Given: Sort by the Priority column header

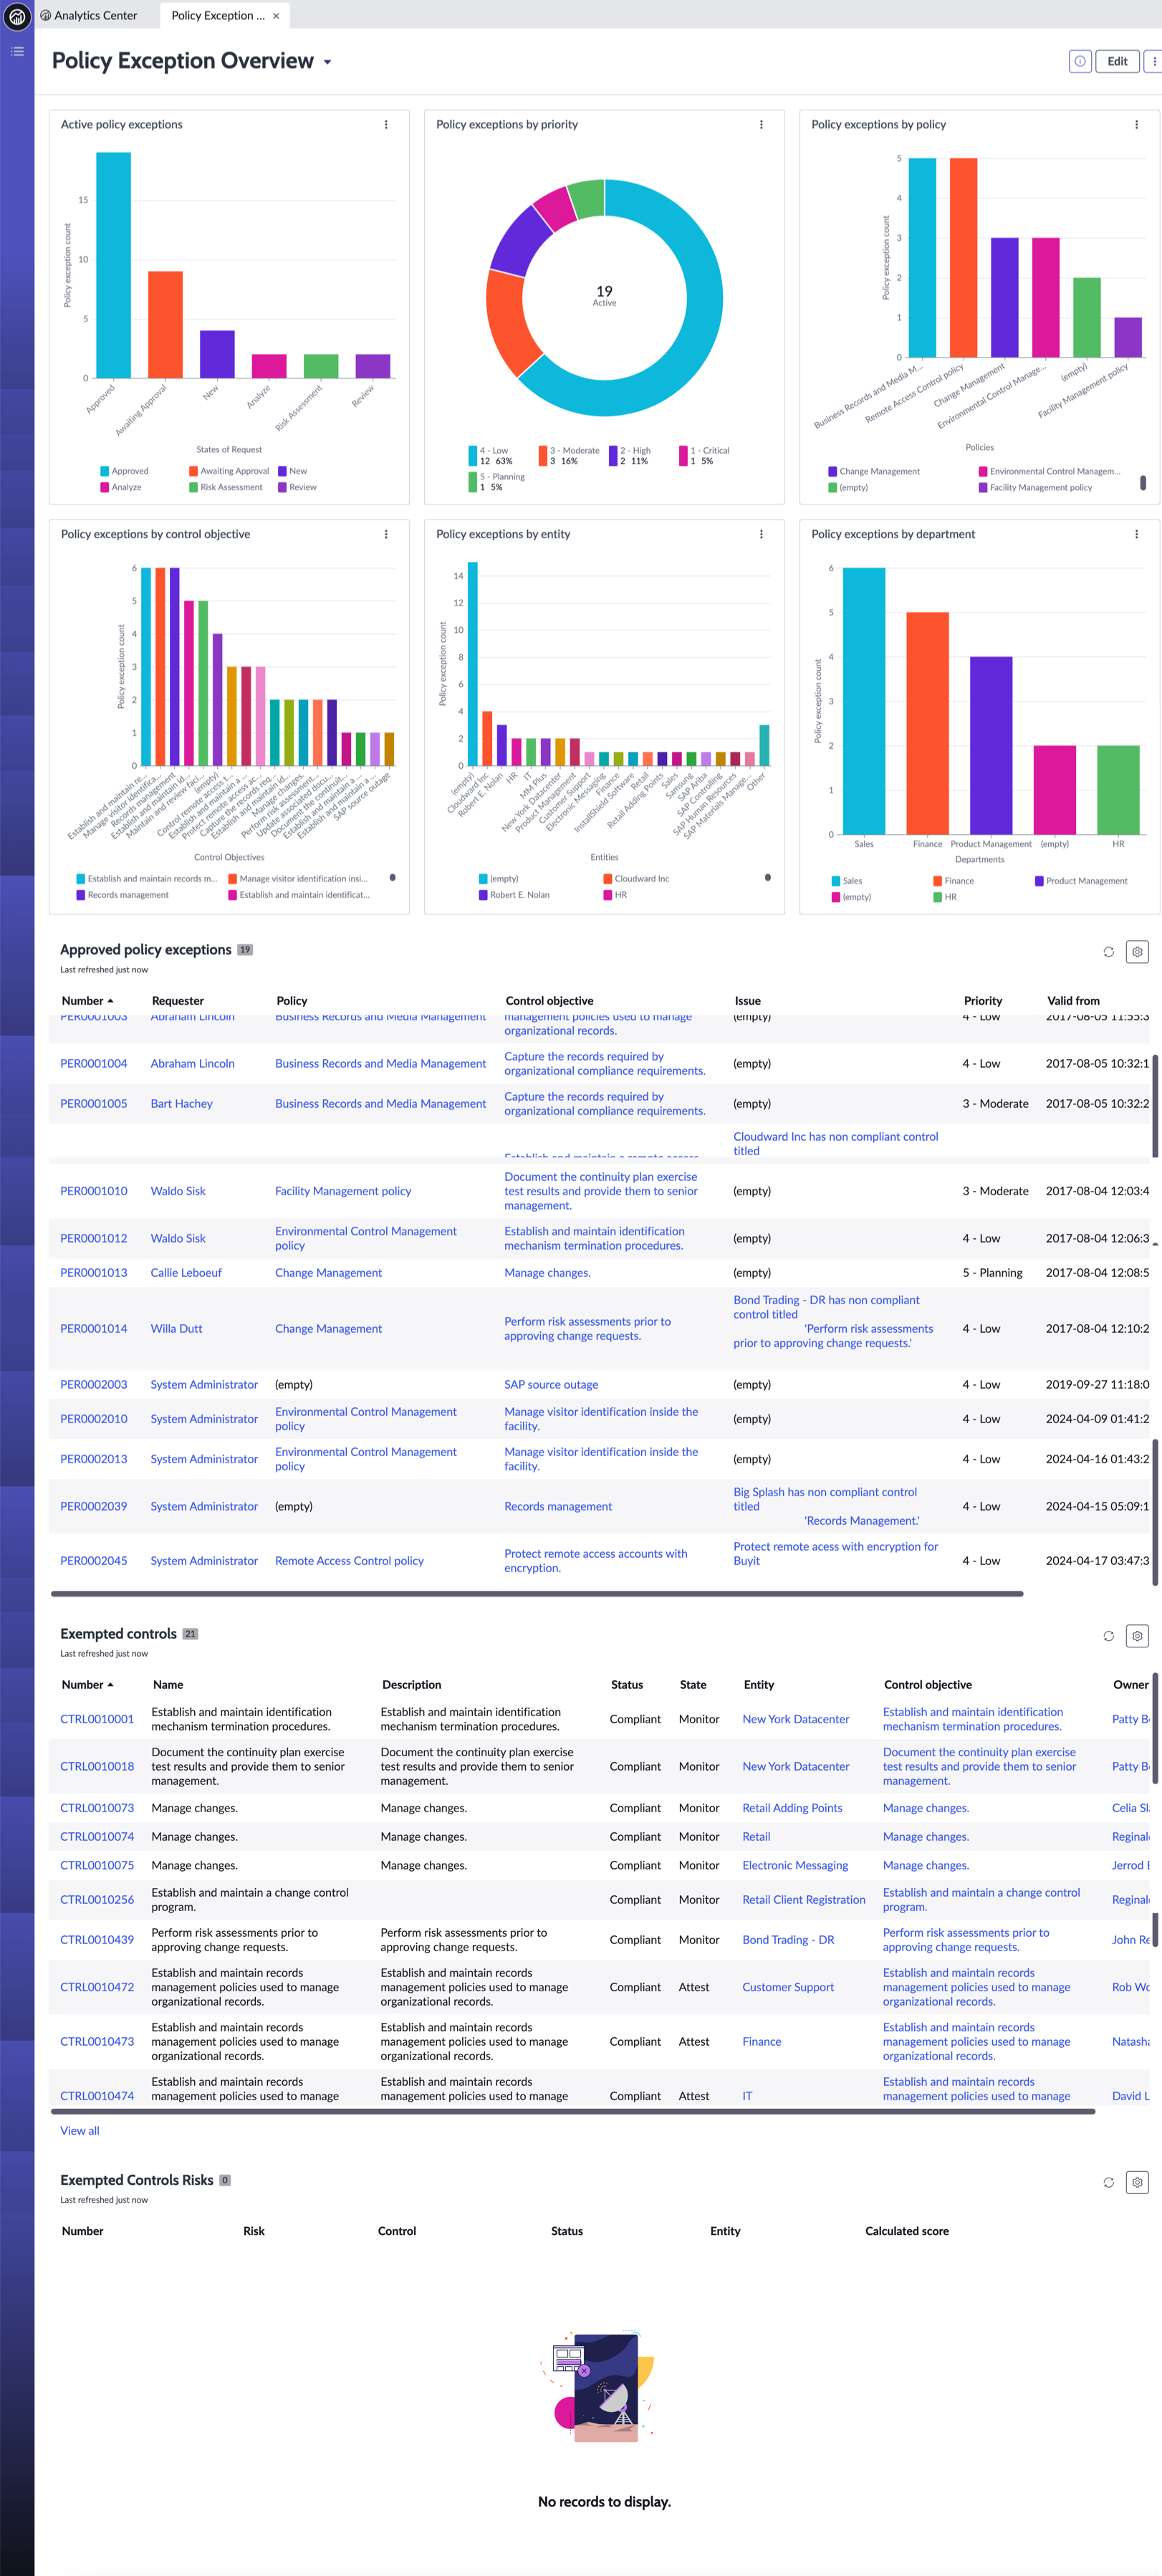Looking at the screenshot, I should pos(983,1001).
